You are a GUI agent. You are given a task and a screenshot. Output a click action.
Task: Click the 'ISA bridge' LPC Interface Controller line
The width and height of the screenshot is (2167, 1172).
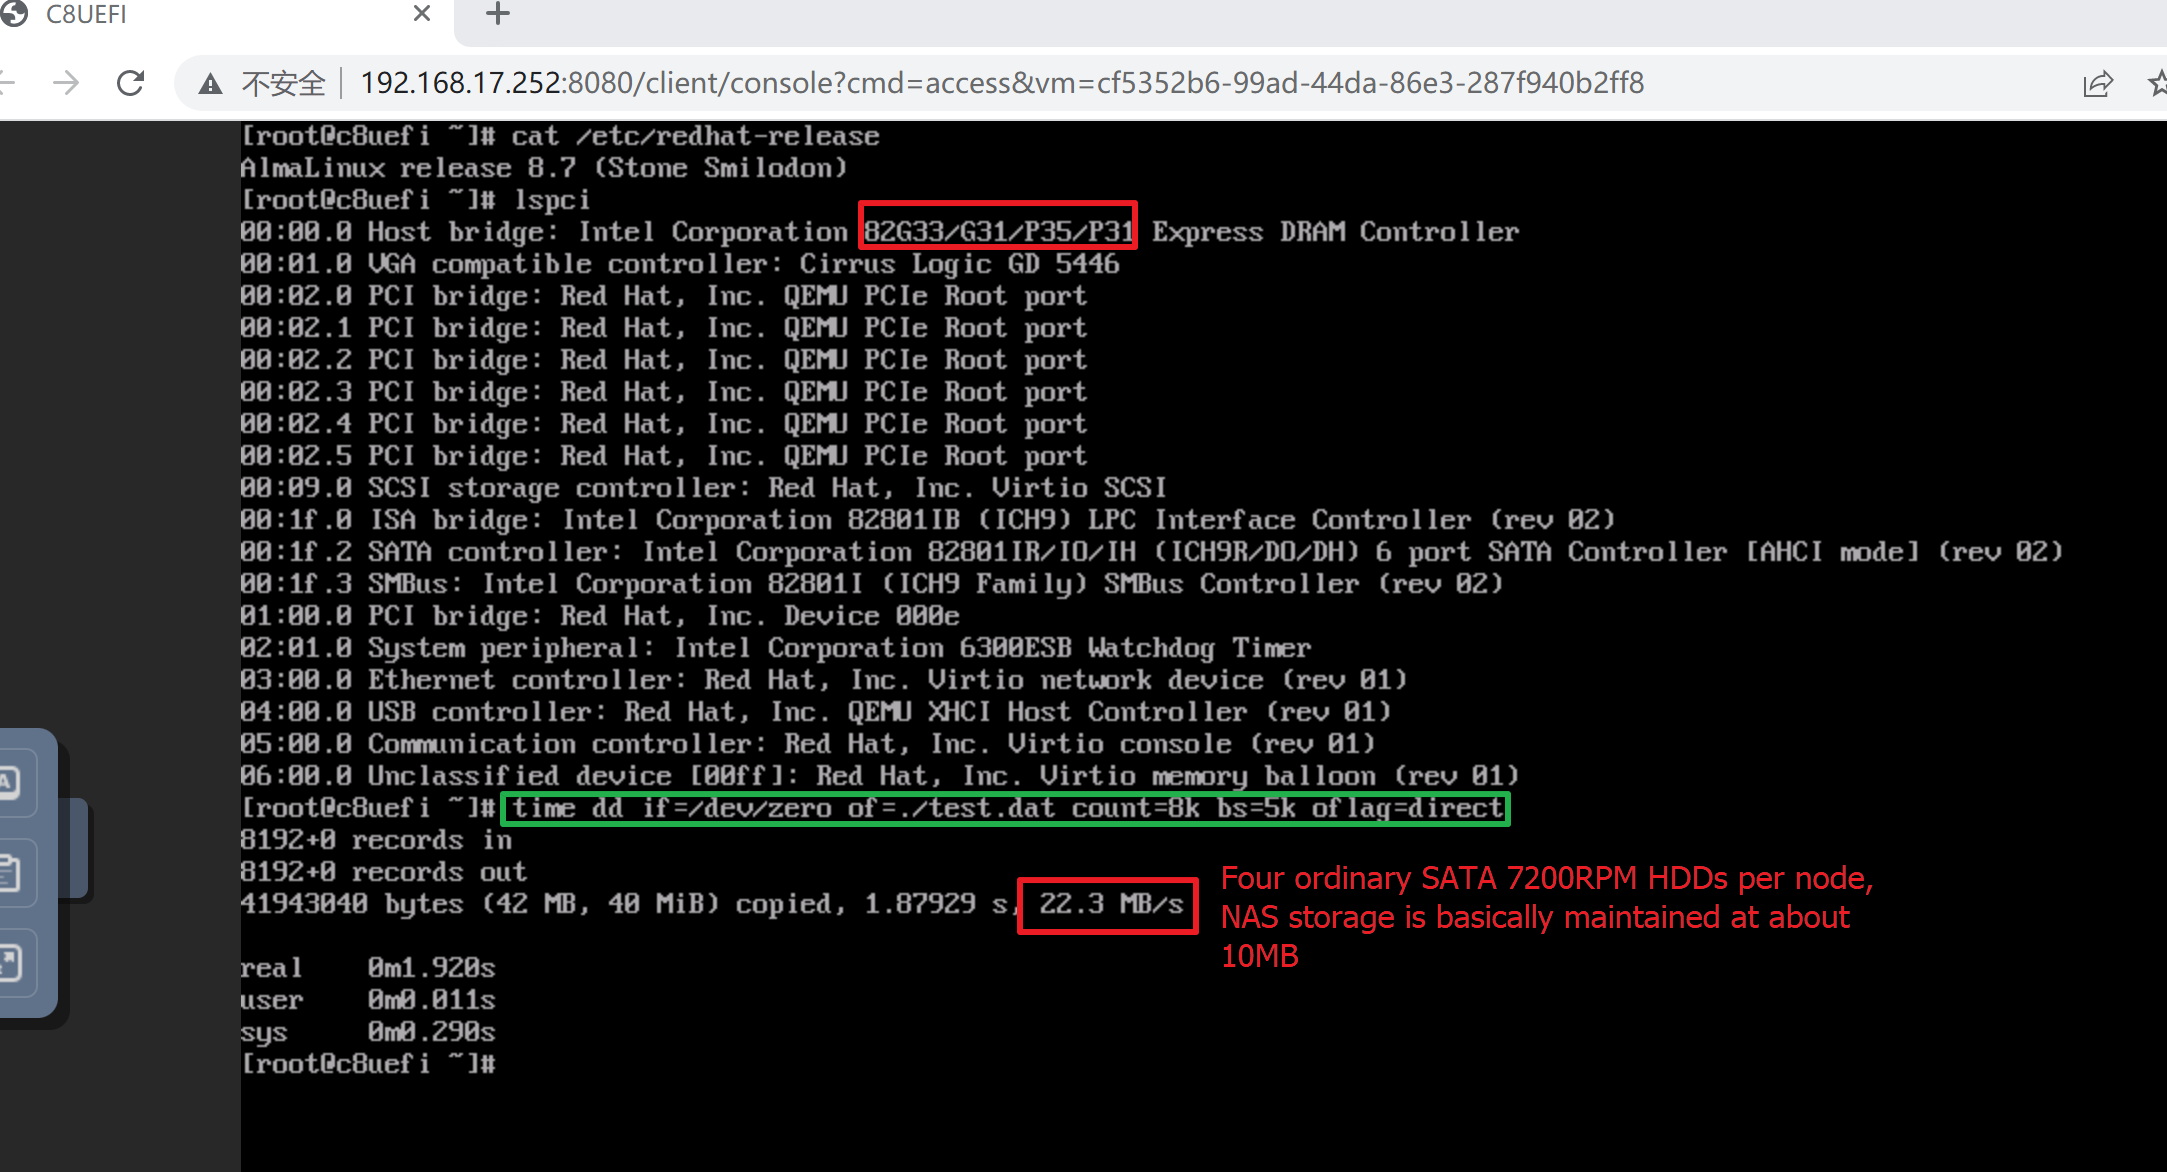928,520
